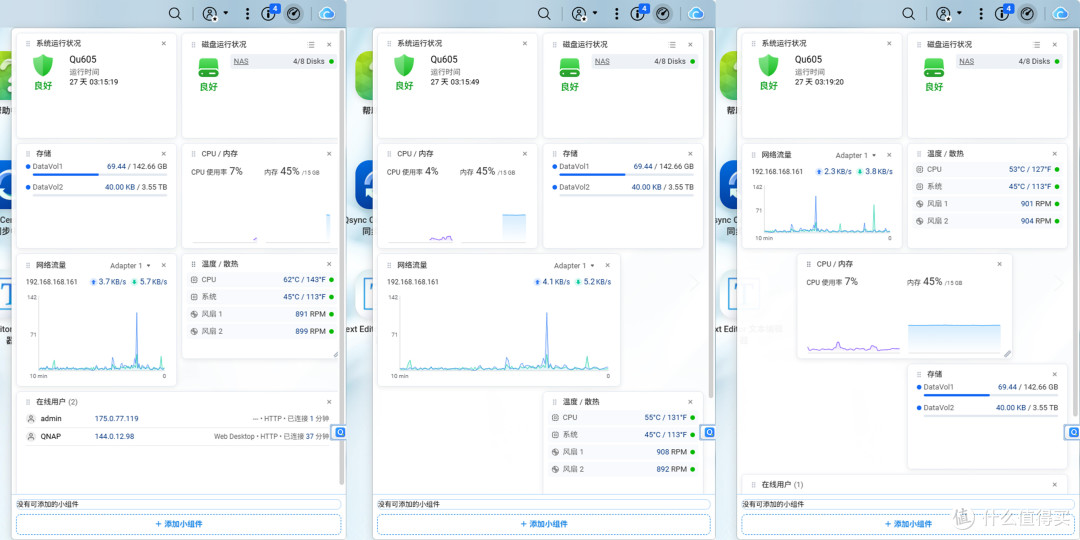Open the cloud icon in middle screenshot
Viewport: 1080px width, 540px height.
click(696, 14)
